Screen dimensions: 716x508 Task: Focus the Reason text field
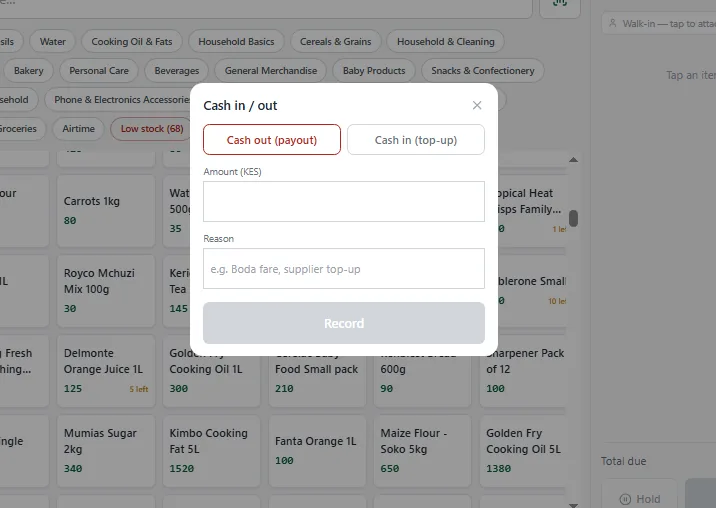pyautogui.click(x=344, y=269)
